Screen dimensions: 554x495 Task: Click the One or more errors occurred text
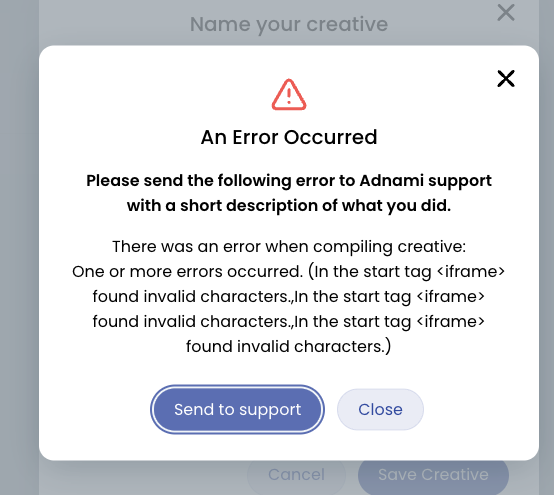click(x=187, y=272)
